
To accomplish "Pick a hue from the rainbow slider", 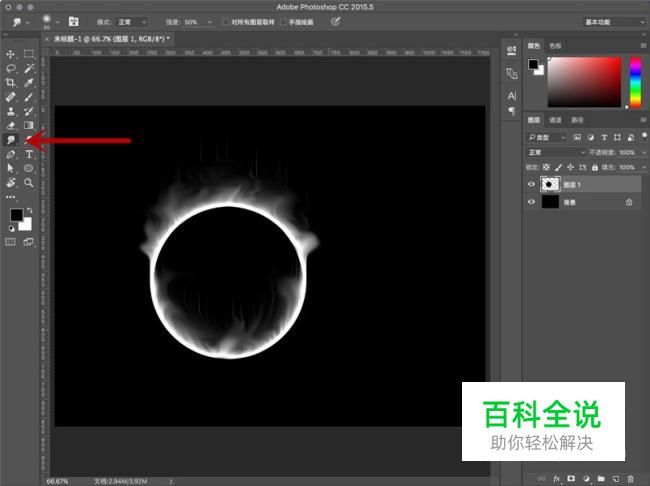I will coord(634,80).
